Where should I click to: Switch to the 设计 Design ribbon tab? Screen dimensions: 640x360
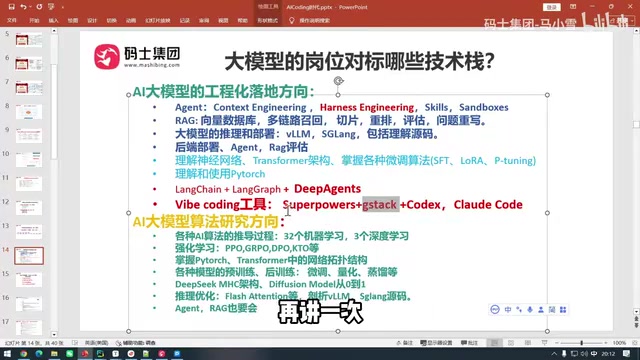pyautogui.click(x=92, y=20)
